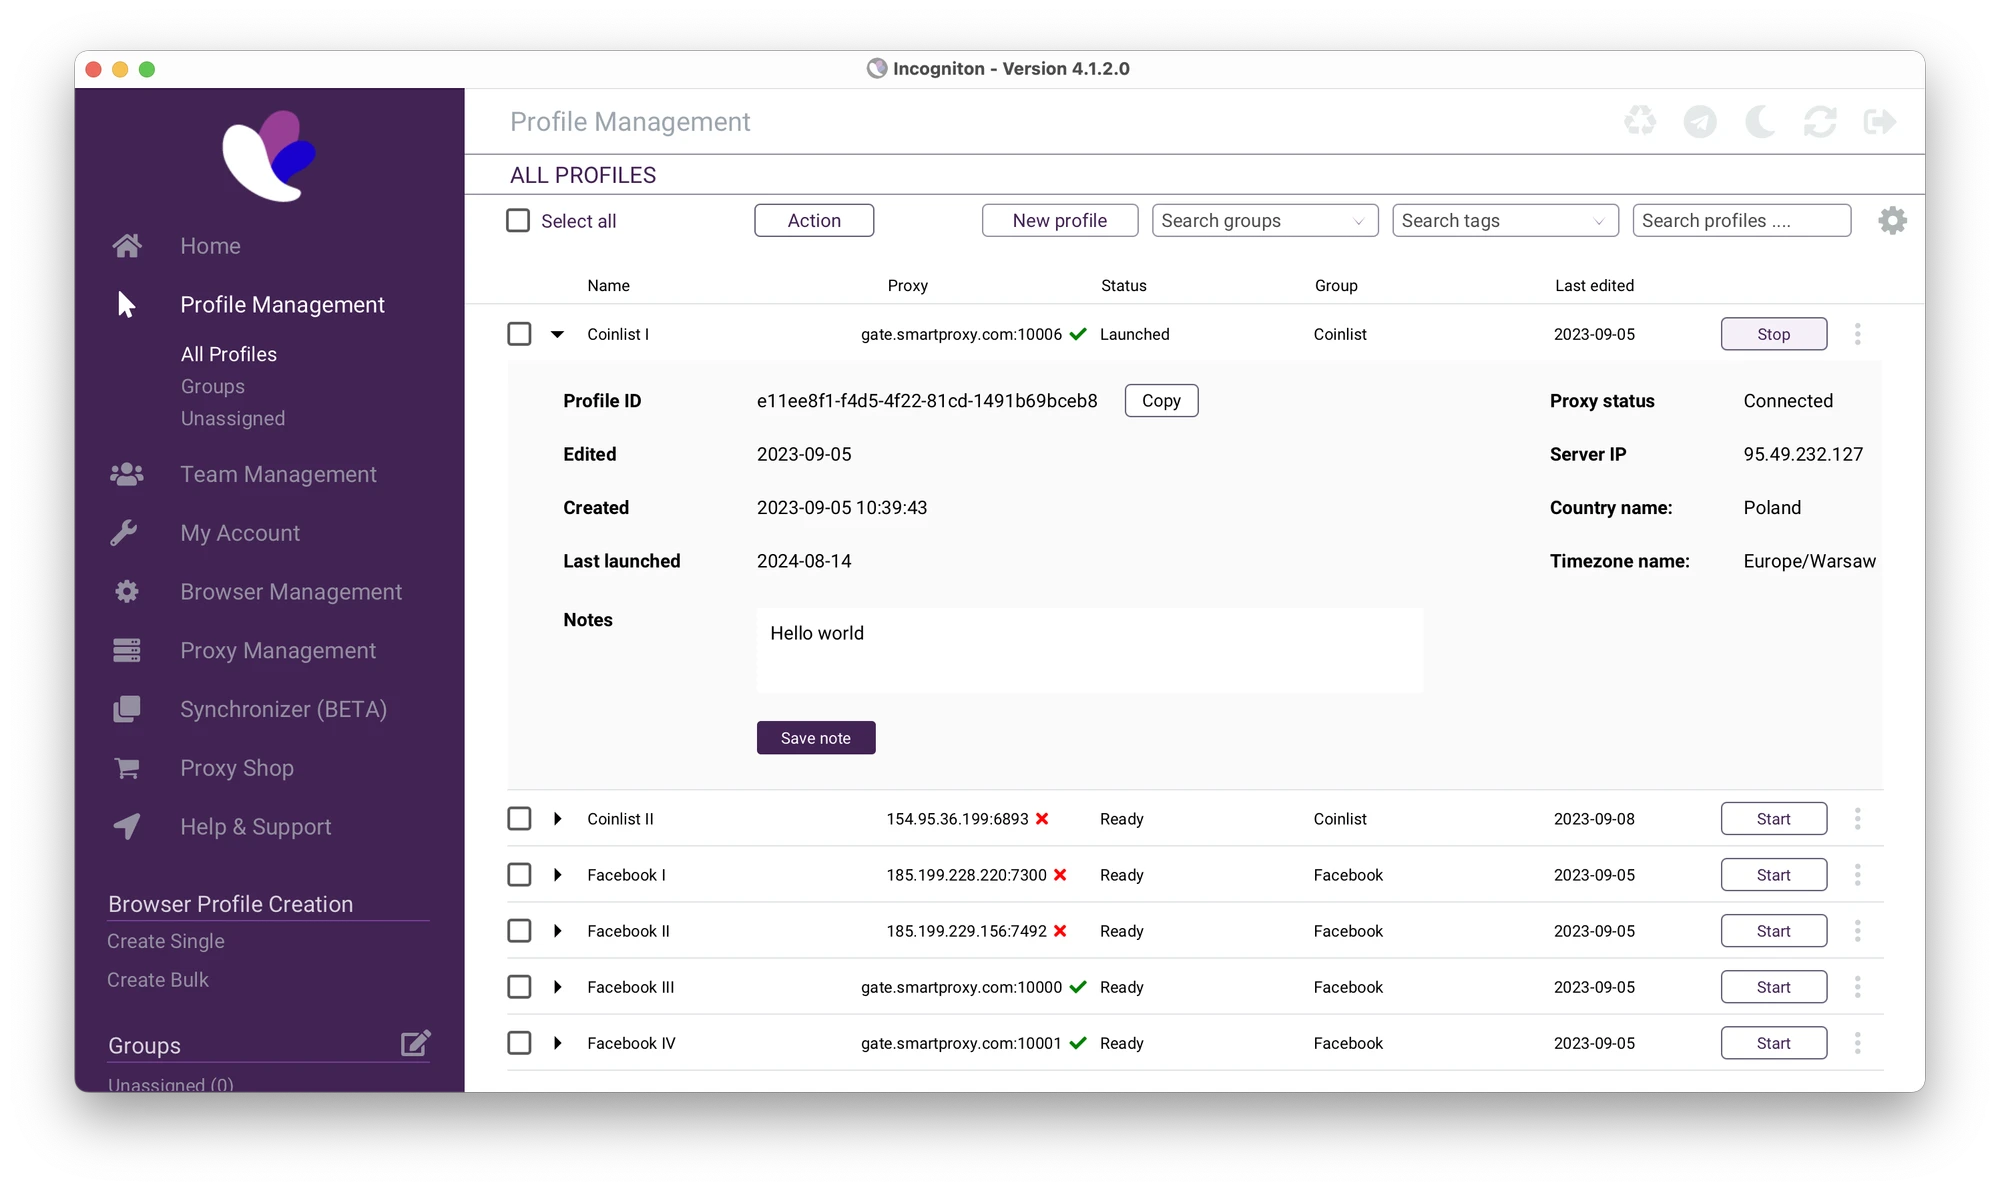This screenshot has height=1191, width=2000.
Task: Expand the Facebook II profile details
Action: tap(558, 931)
